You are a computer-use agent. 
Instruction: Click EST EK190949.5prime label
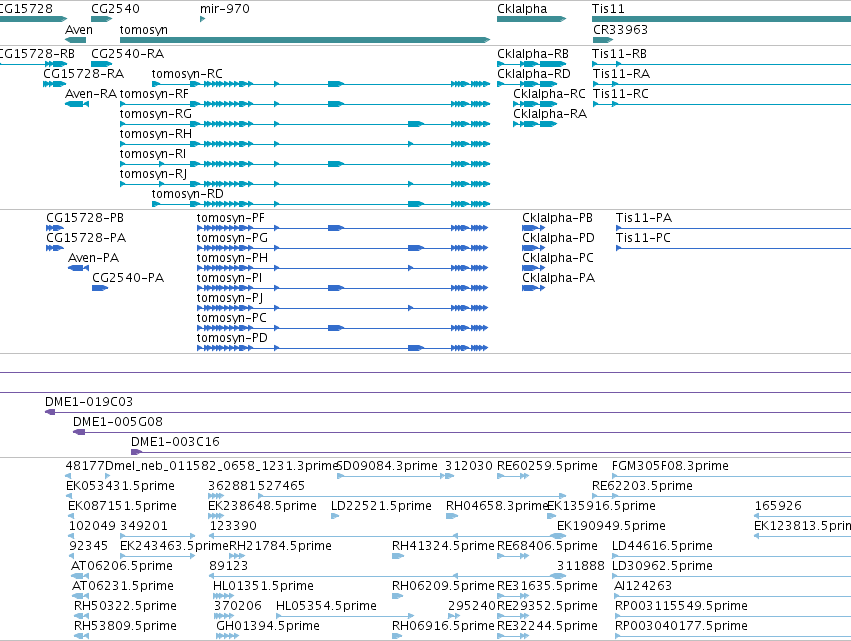point(612,526)
